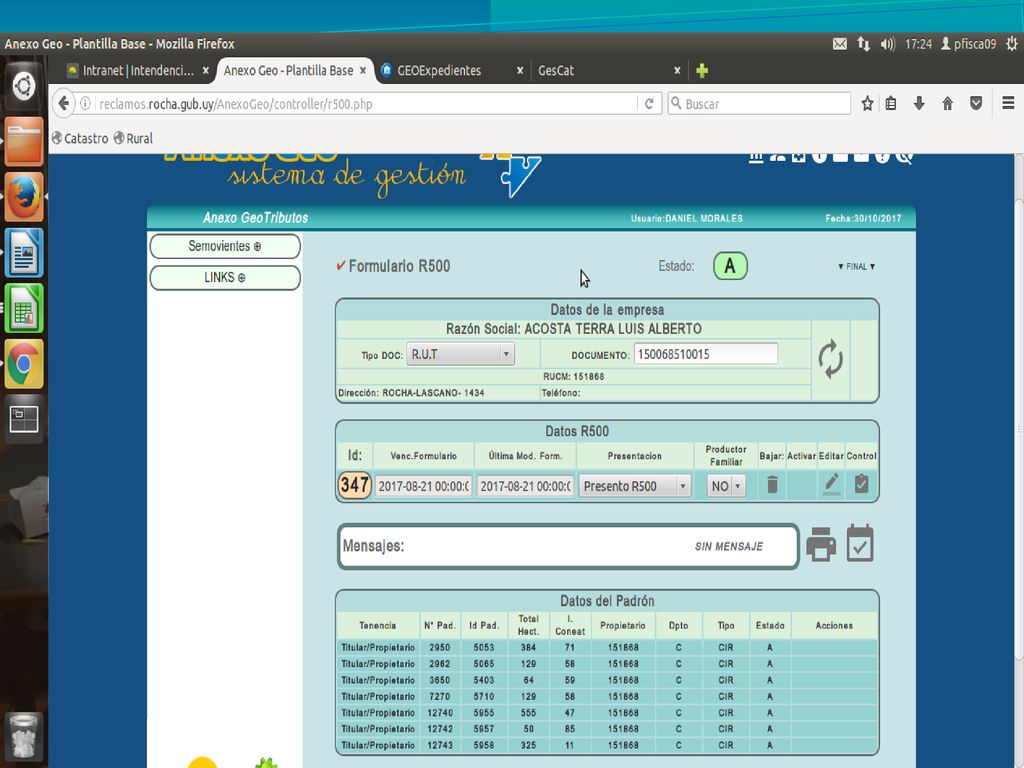
Task: Close the Intranet Intendencia tab
Action: coord(206,71)
